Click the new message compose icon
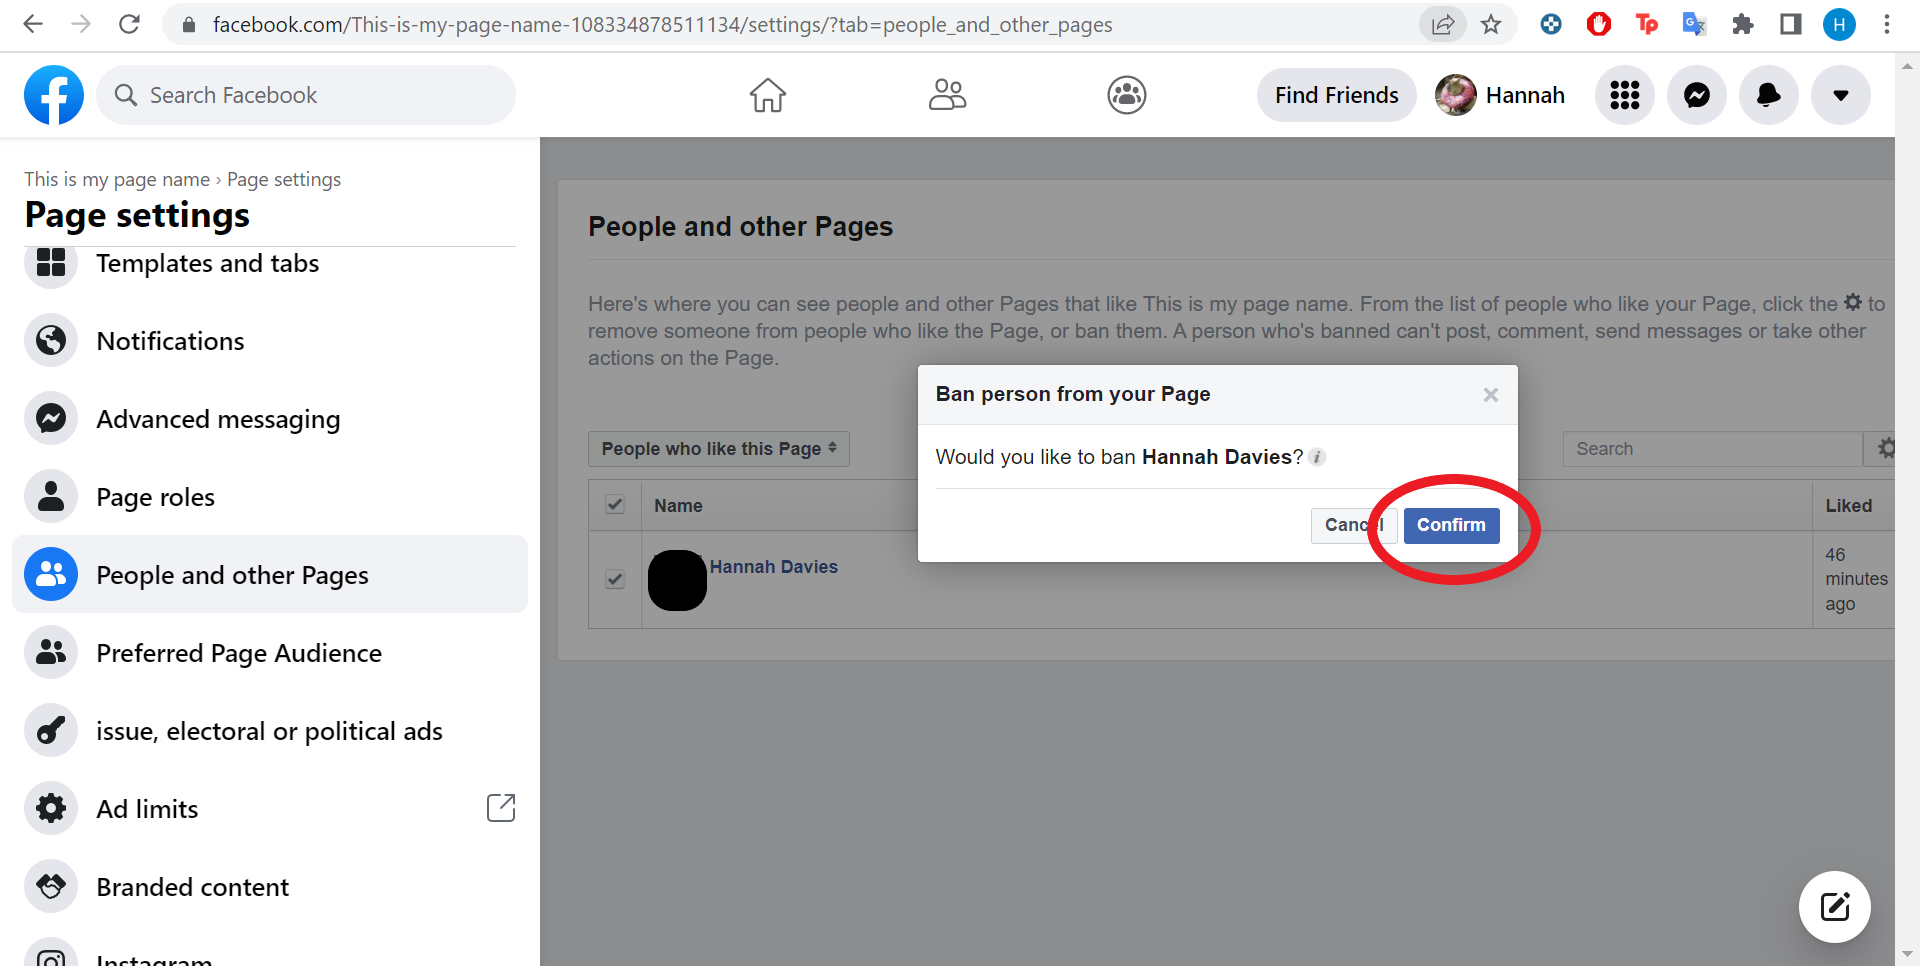Screen dimensions: 1920x966 point(1835,907)
